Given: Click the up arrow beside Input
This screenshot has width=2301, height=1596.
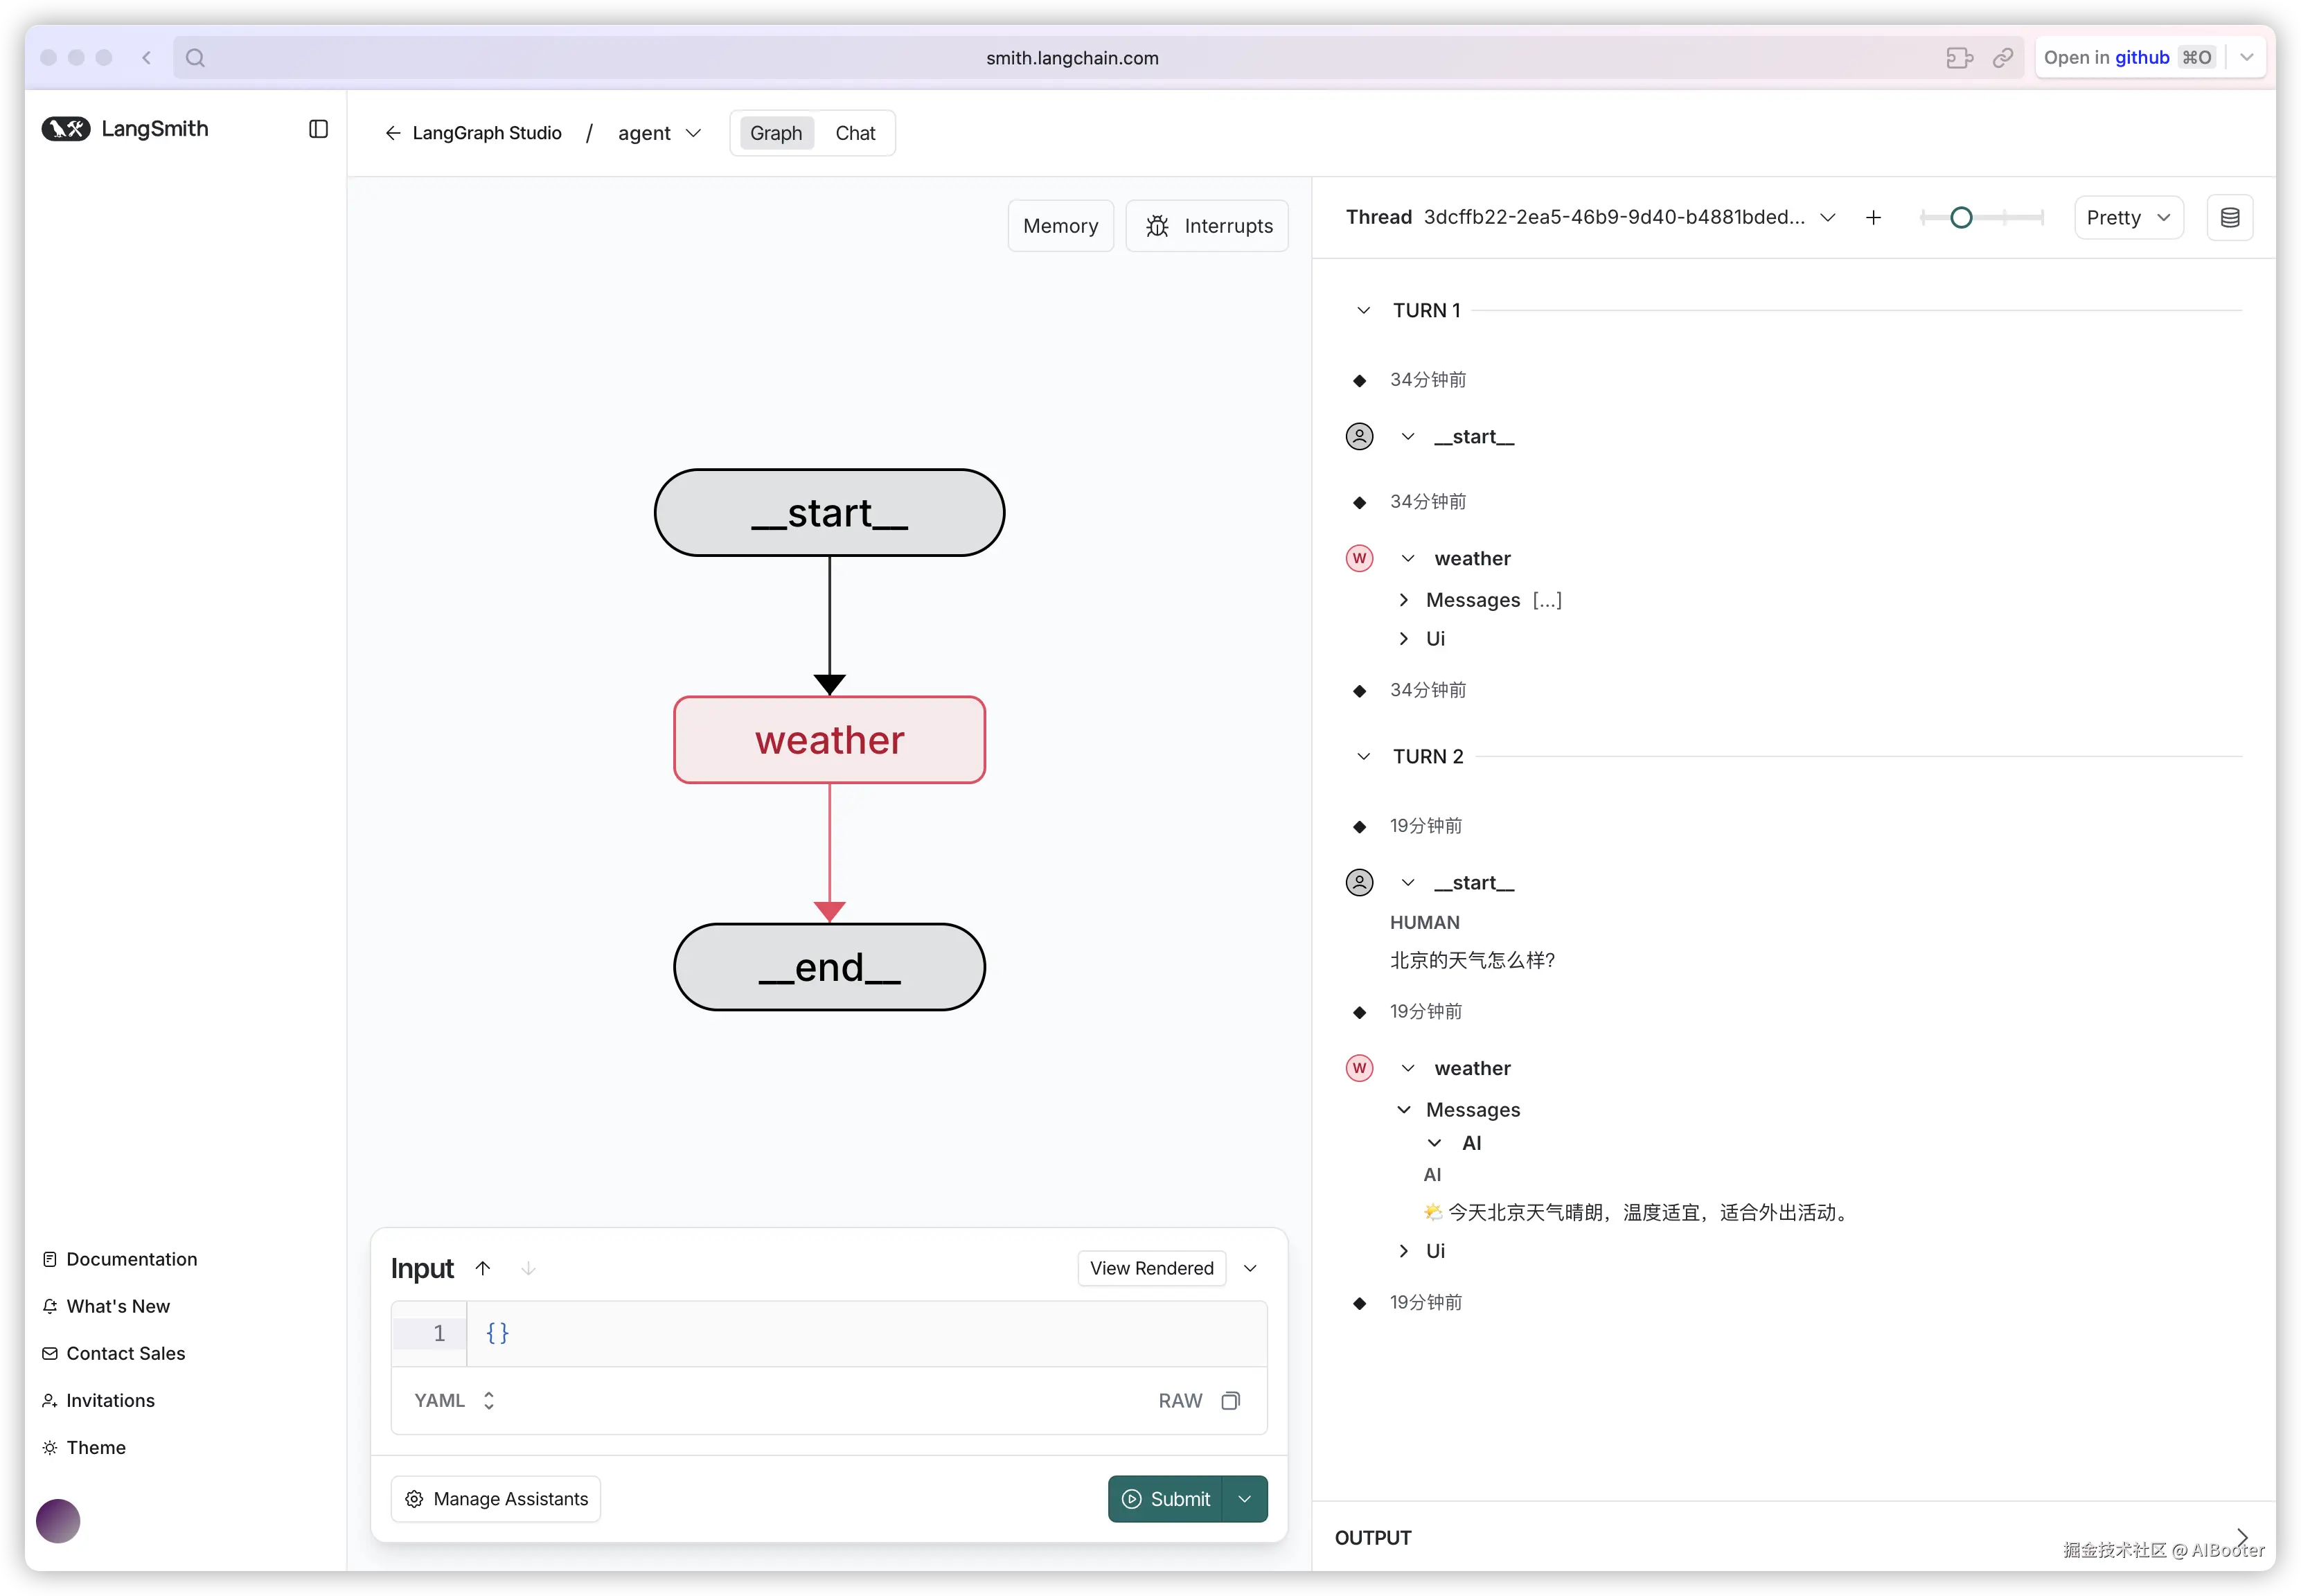Looking at the screenshot, I should tap(483, 1268).
